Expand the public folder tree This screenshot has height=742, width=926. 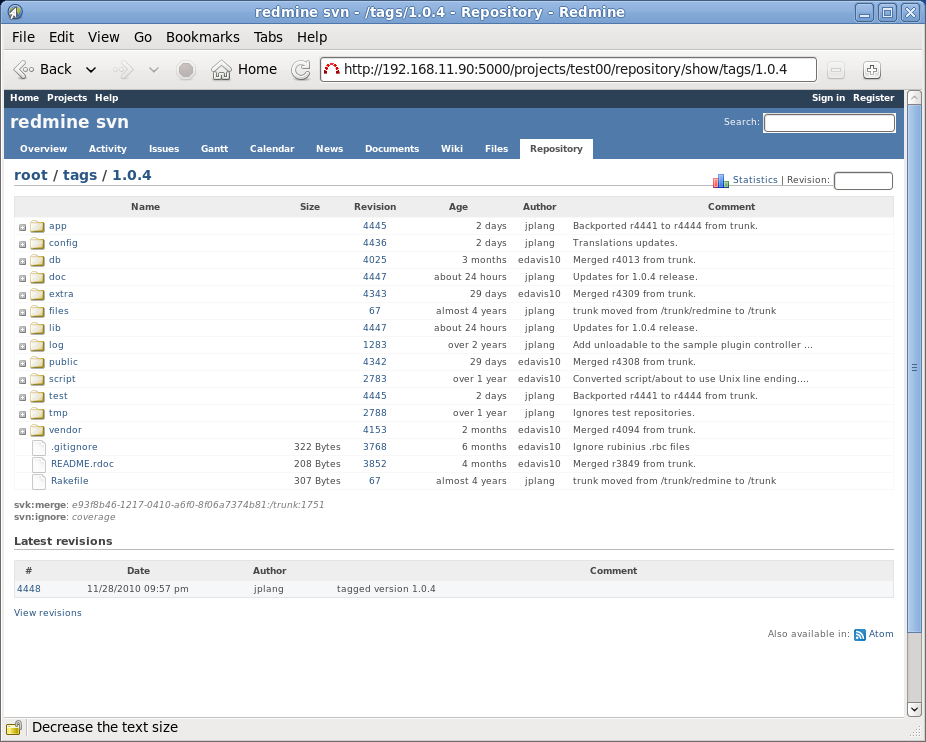(x=22, y=363)
